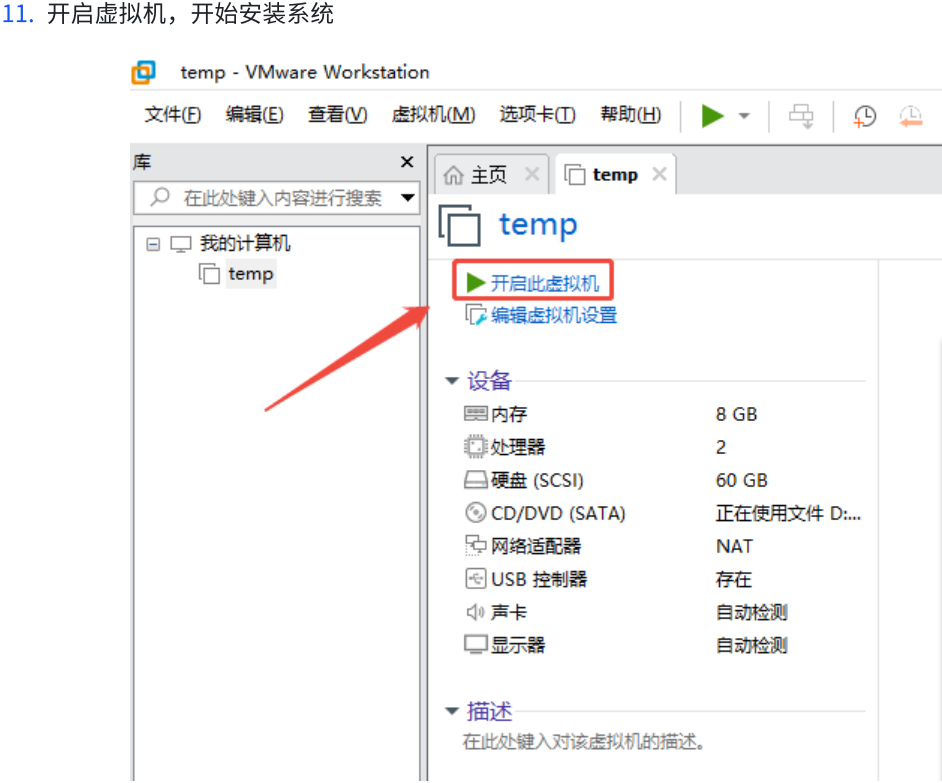This screenshot has height=783, width=942.
Task: Click the VMware Workstation logo icon
Action: point(144,73)
